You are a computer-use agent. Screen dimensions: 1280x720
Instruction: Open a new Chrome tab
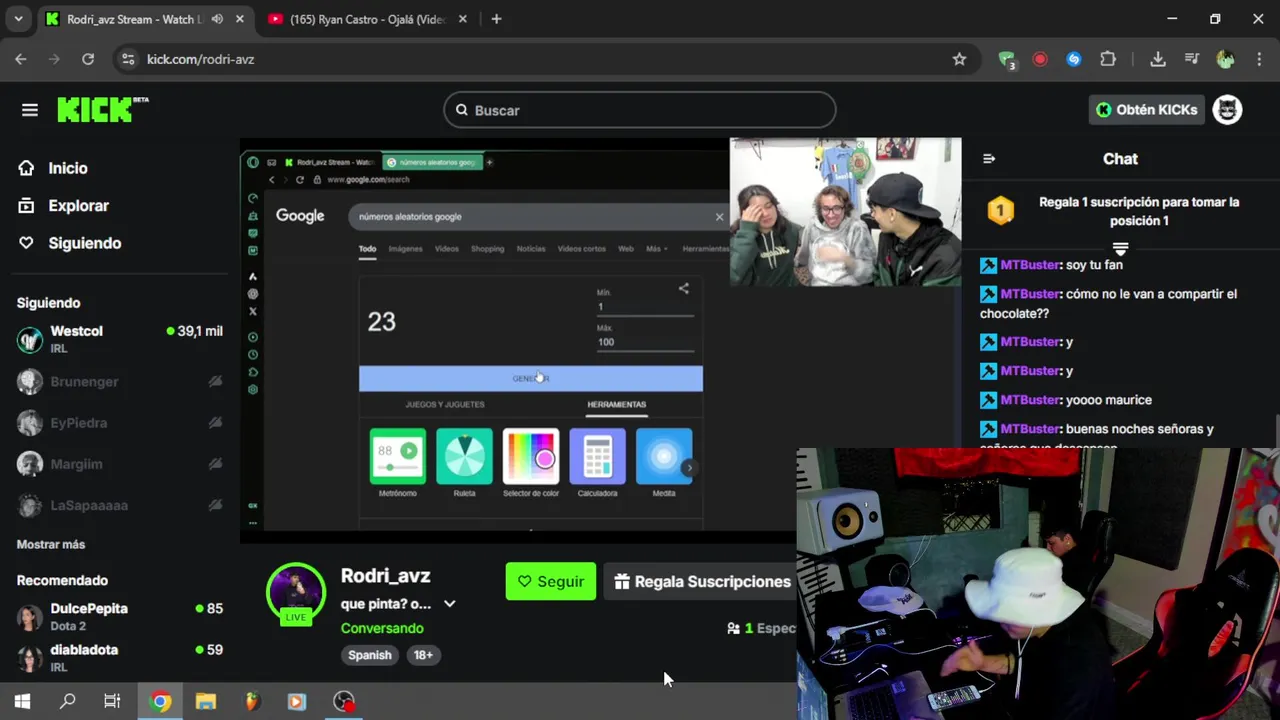coord(496,19)
